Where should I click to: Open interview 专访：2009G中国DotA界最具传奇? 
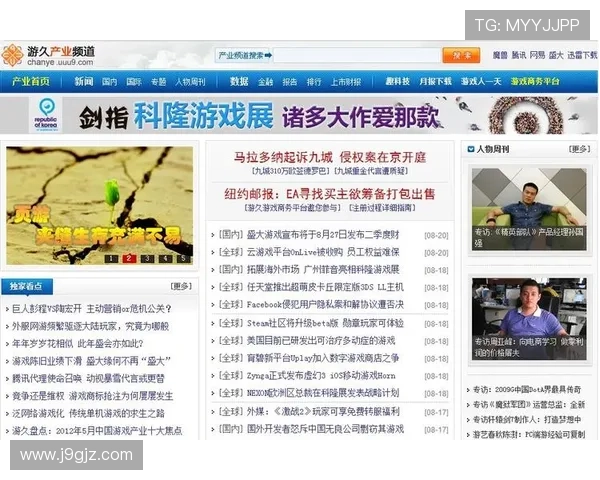point(527,390)
